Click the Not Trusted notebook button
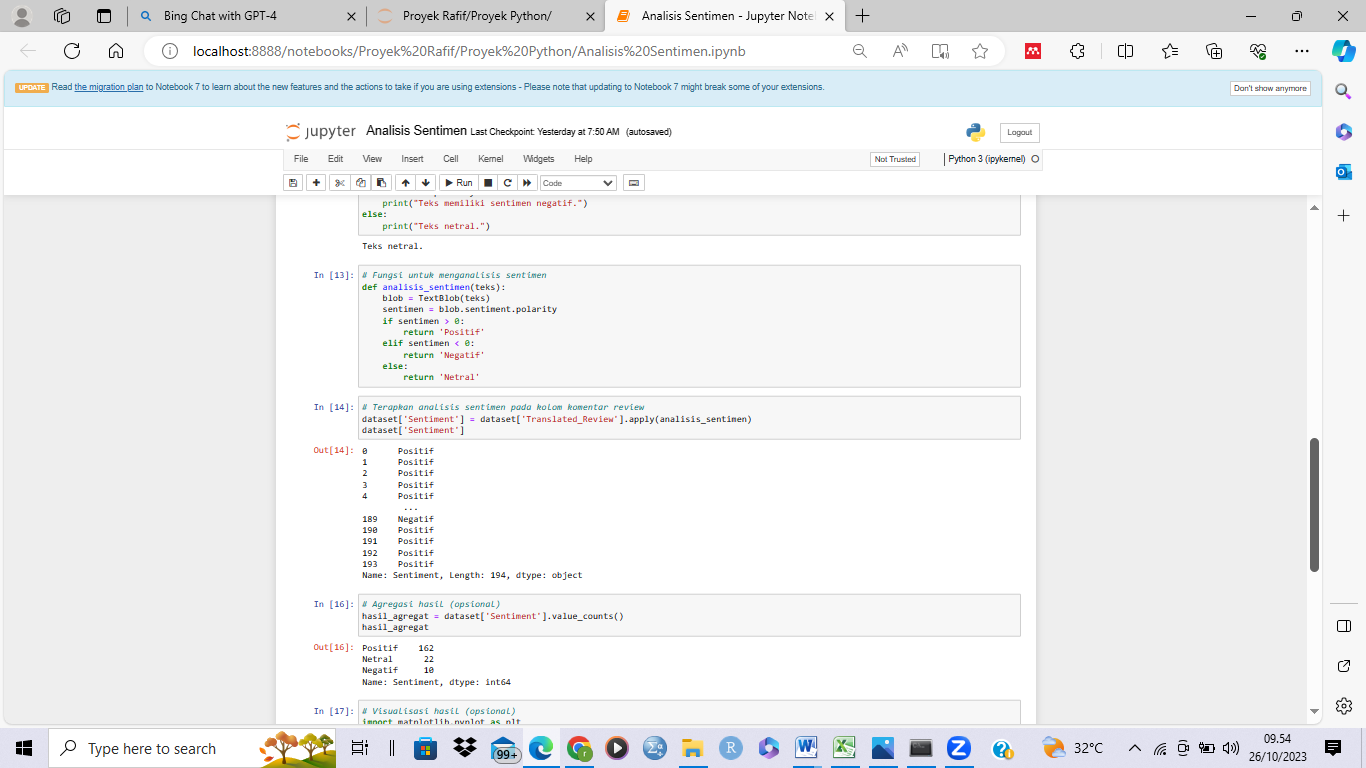Screen dimensions: 1366x768 click(895, 159)
